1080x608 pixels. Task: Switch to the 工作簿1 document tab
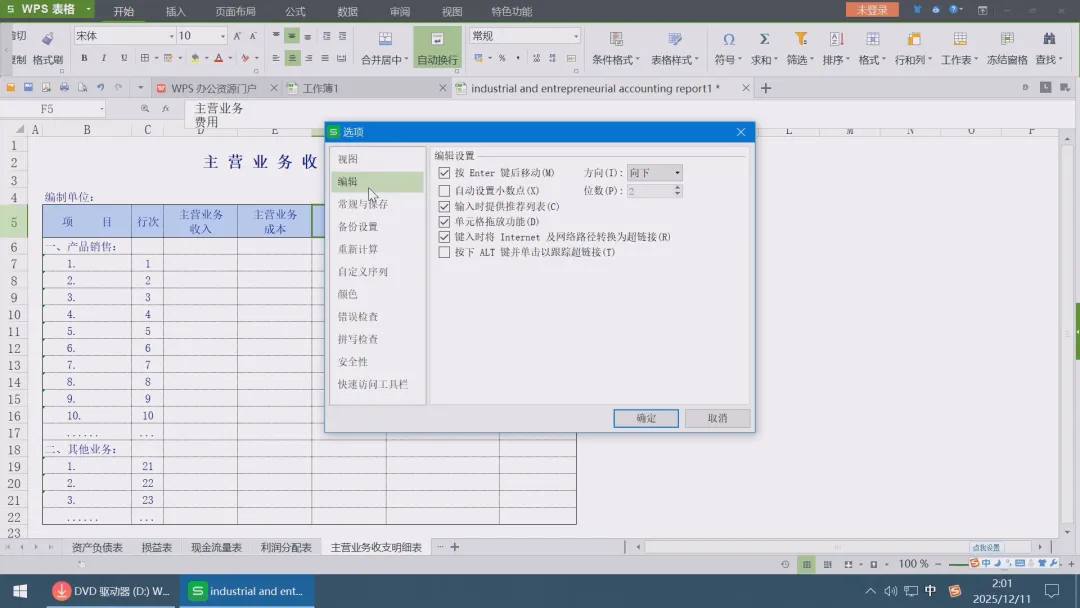pyautogui.click(x=320, y=88)
